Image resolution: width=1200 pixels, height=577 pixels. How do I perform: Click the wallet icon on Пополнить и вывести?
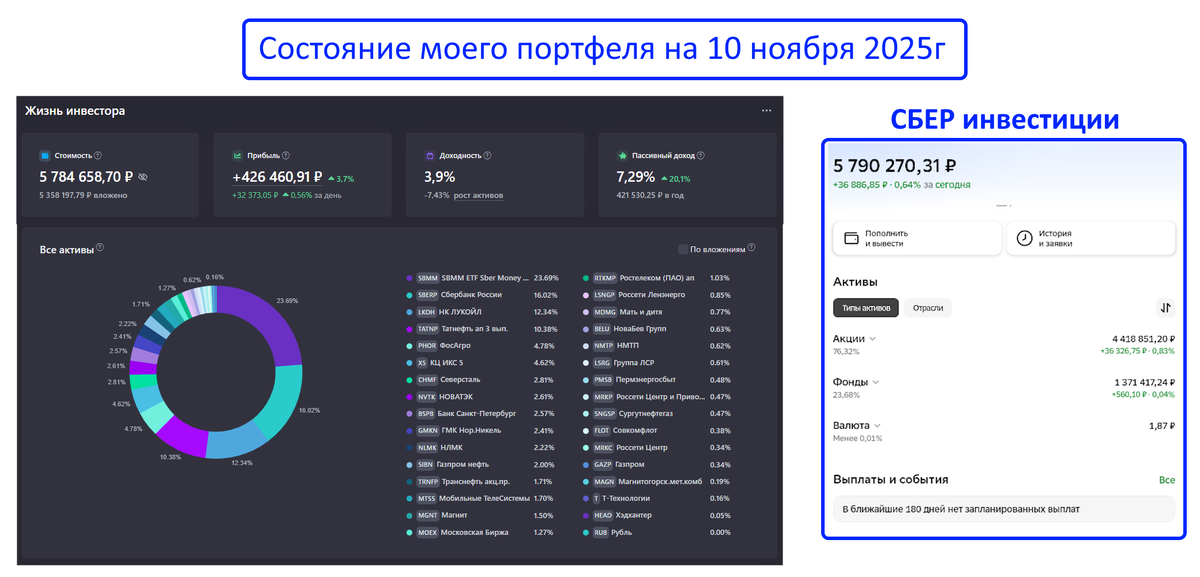[852, 239]
